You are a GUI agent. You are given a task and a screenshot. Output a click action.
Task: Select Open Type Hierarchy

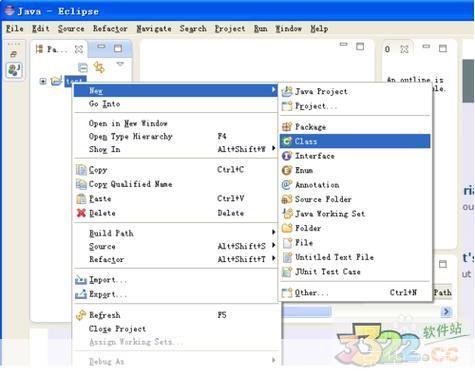coord(130,137)
